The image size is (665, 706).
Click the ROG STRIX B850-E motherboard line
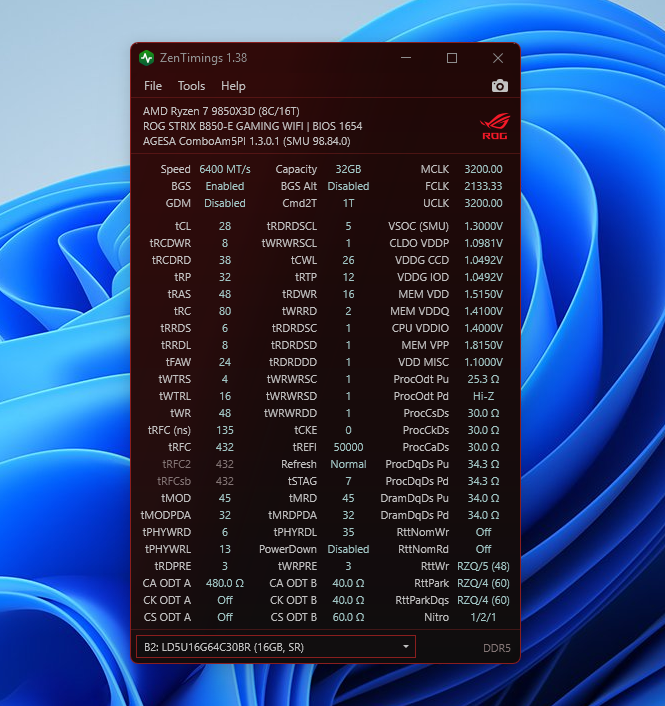(253, 126)
